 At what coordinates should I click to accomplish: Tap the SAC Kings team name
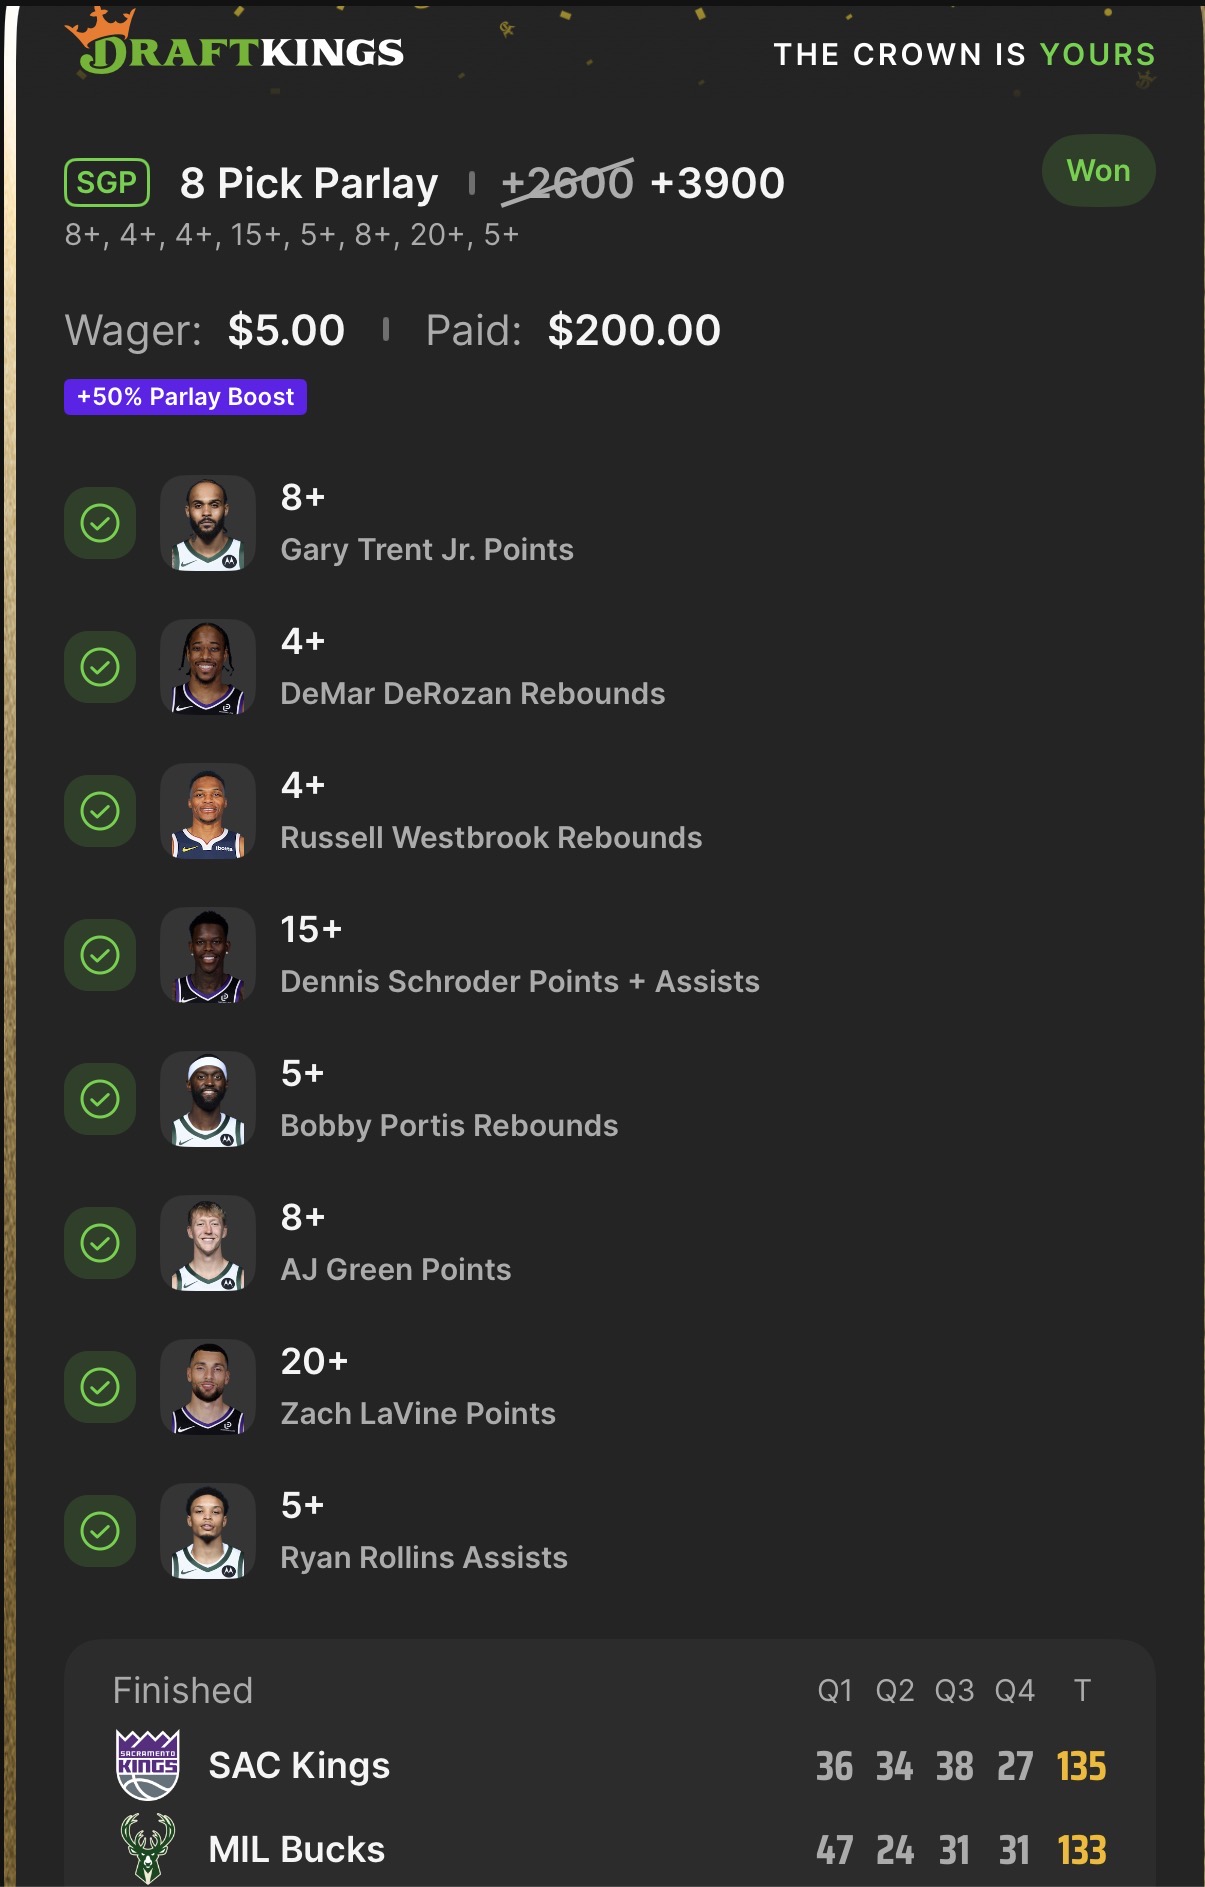click(299, 1766)
